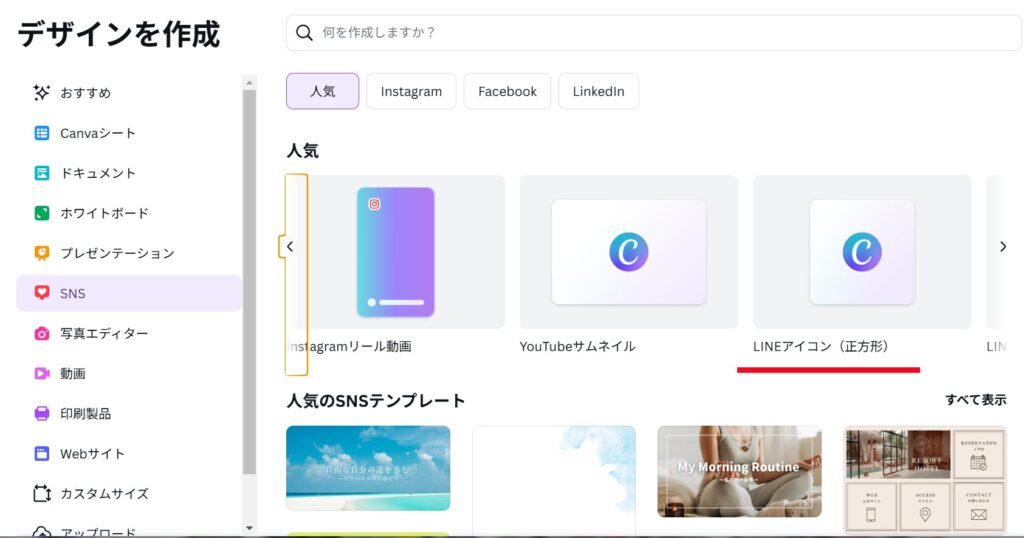The width and height of the screenshot is (1024, 538).
Task: Open Canvaシート in the sidebar
Action: point(129,133)
